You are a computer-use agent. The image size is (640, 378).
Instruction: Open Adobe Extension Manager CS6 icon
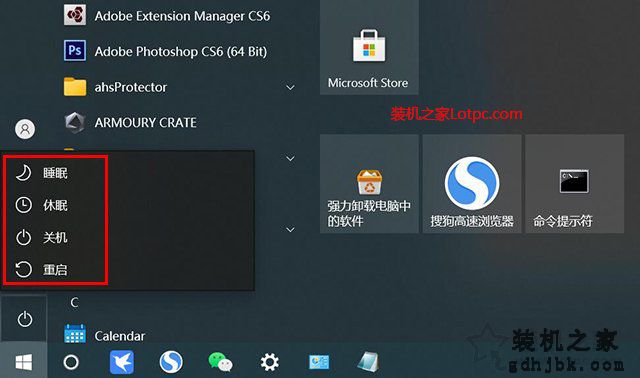coord(75,16)
